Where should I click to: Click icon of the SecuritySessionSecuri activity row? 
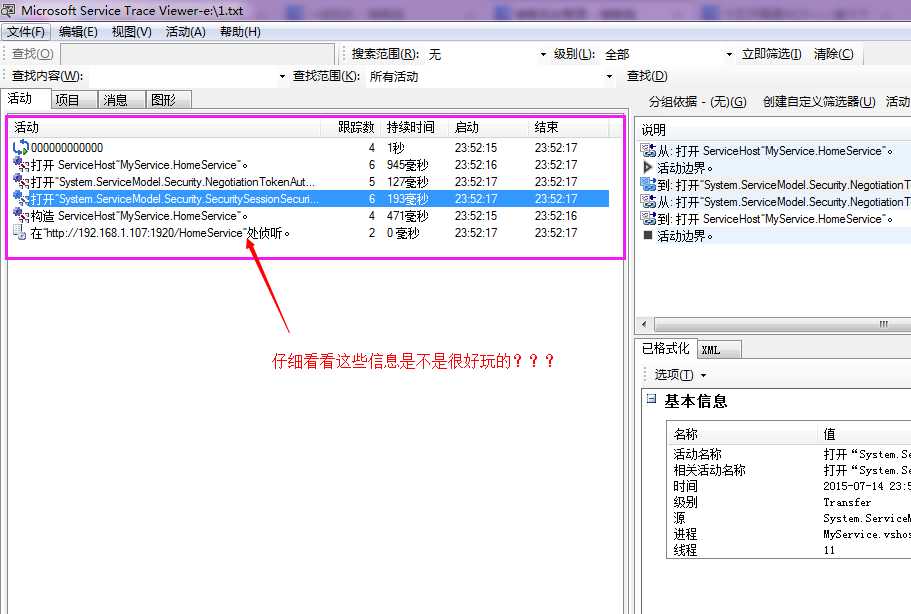(x=20, y=198)
